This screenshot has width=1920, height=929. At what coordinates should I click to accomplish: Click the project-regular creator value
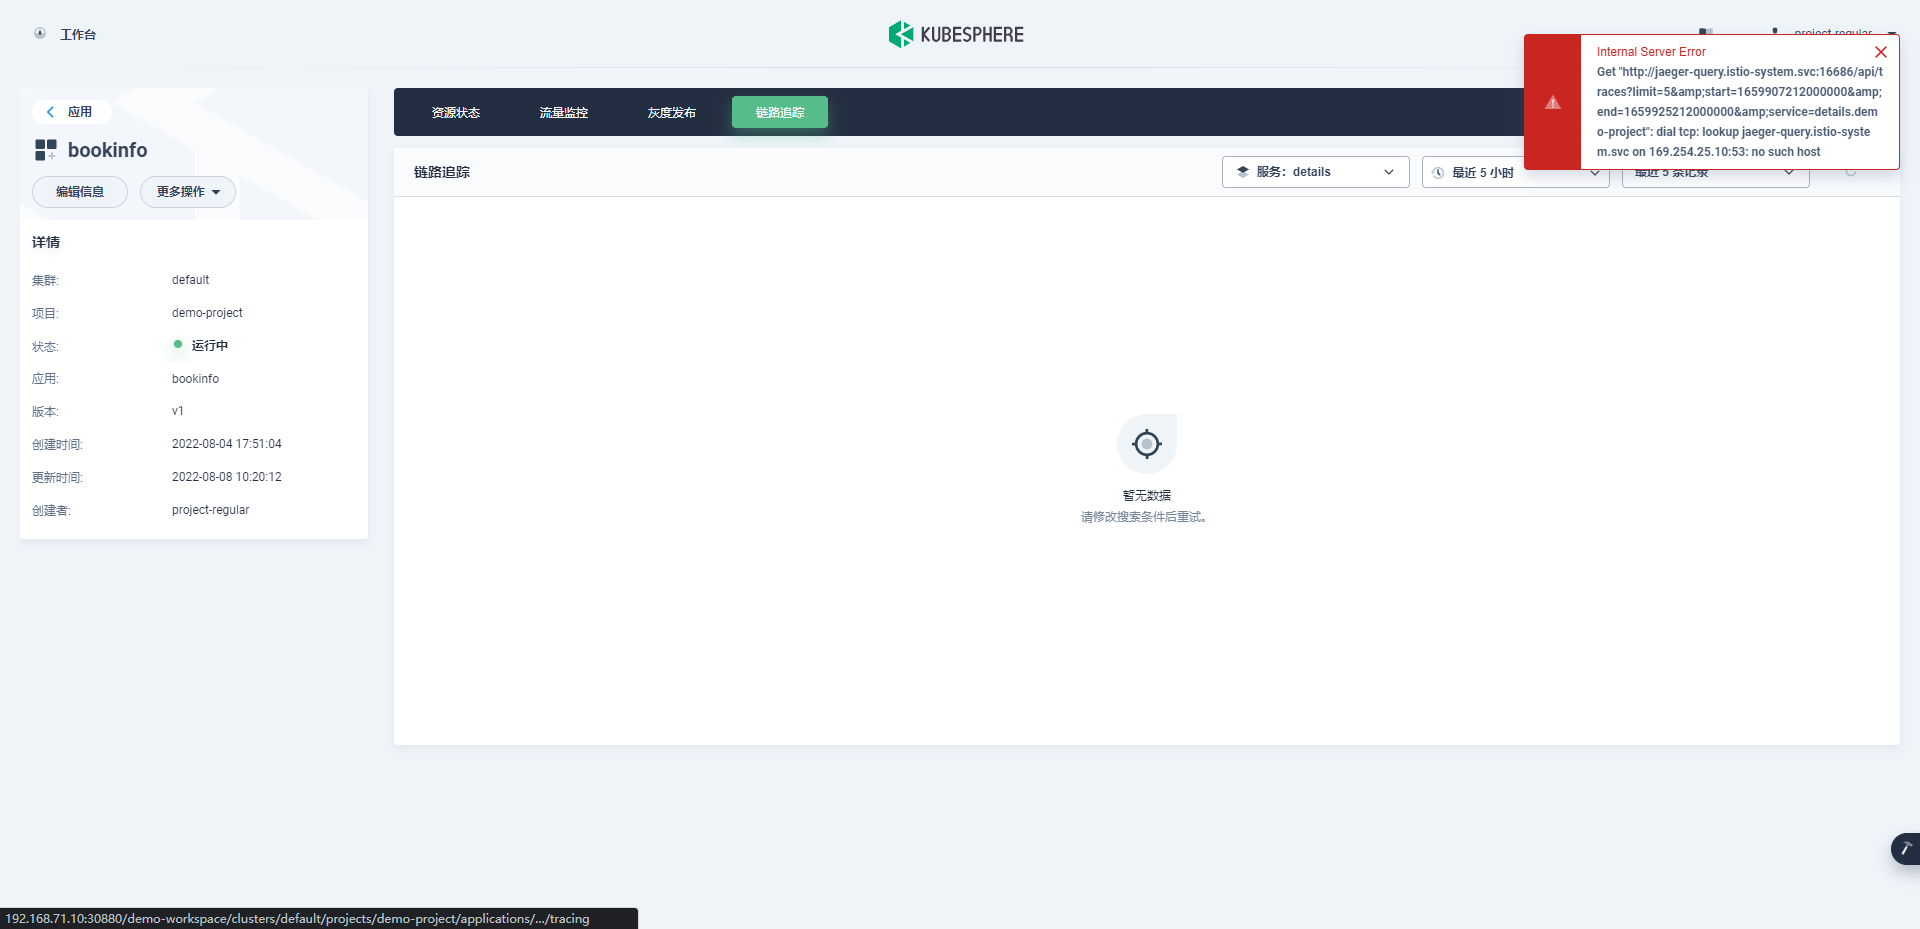210,510
